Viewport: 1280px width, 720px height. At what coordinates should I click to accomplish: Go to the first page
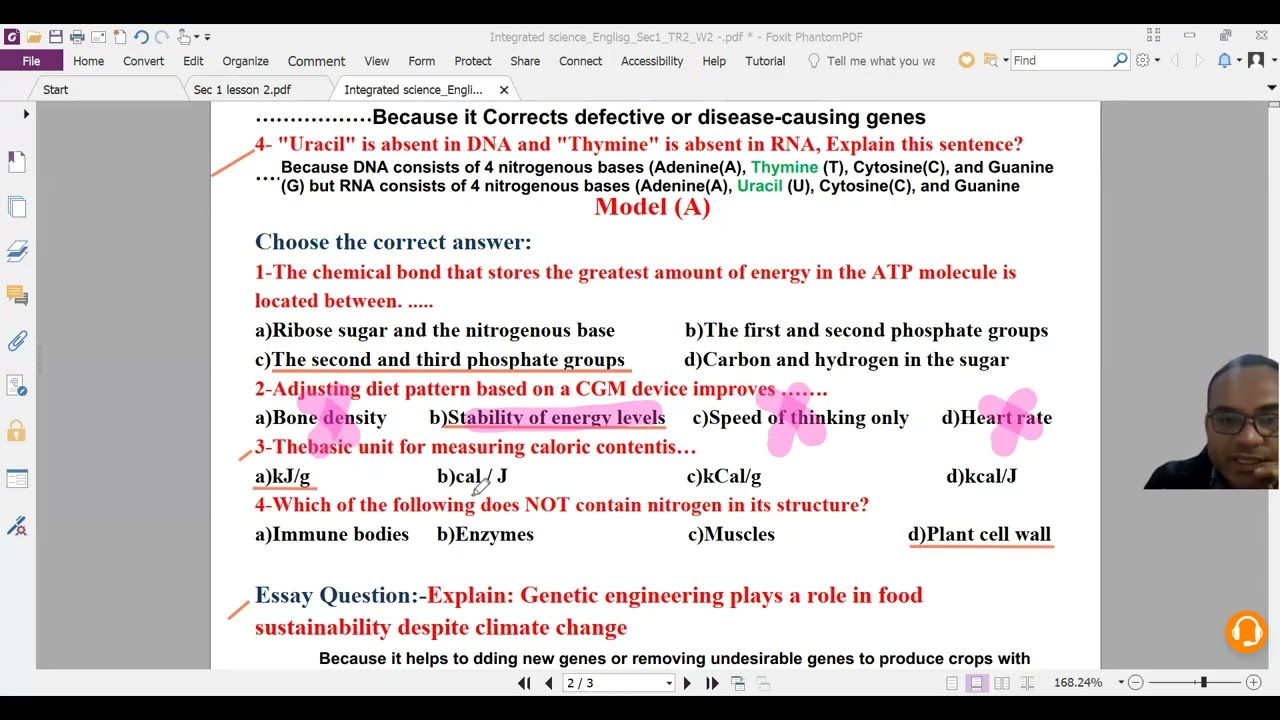(x=524, y=683)
